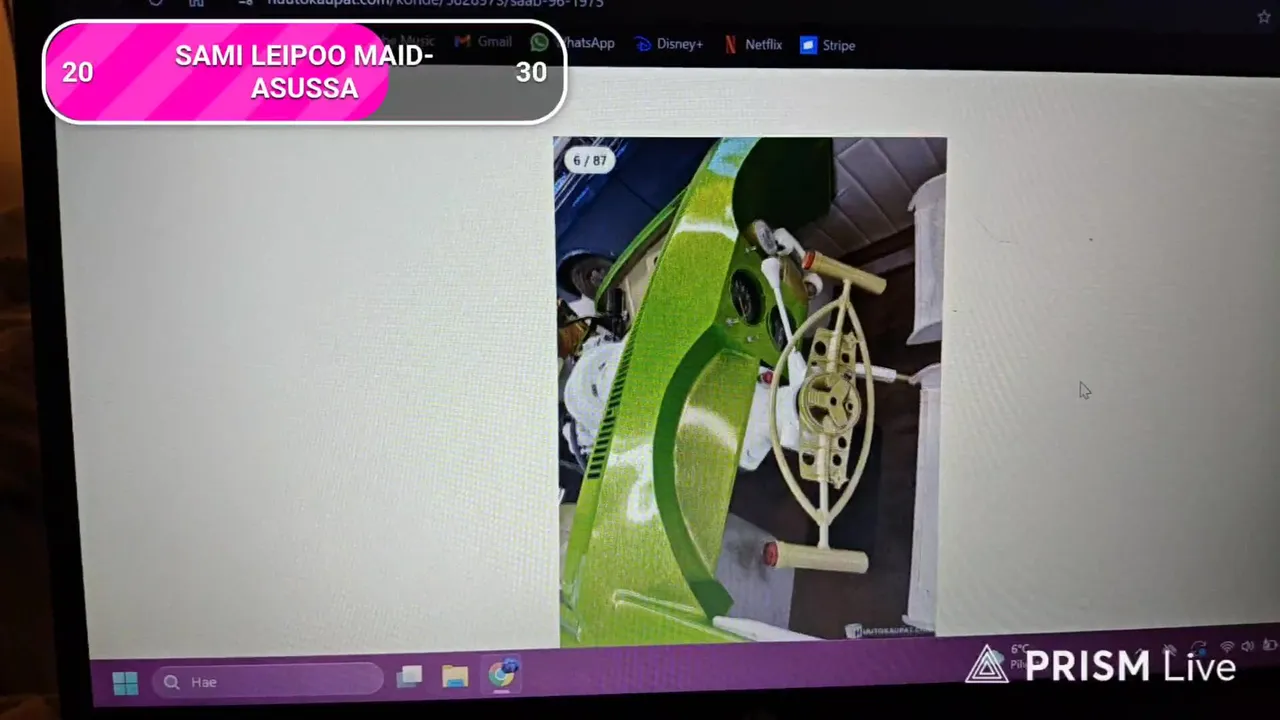Bookmark this page with the star icon

click(x=1264, y=17)
